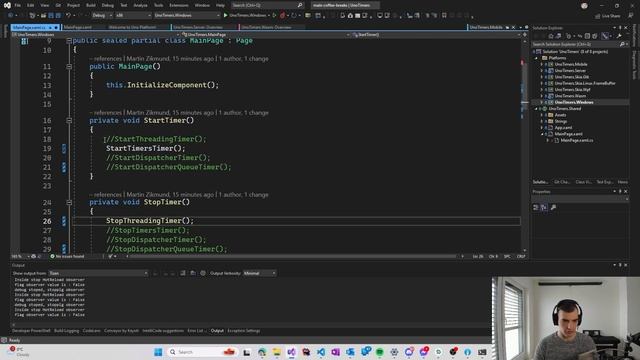Expand the UnoTimers.Mobile project node
The height and width of the screenshot is (360, 640).
542,64
